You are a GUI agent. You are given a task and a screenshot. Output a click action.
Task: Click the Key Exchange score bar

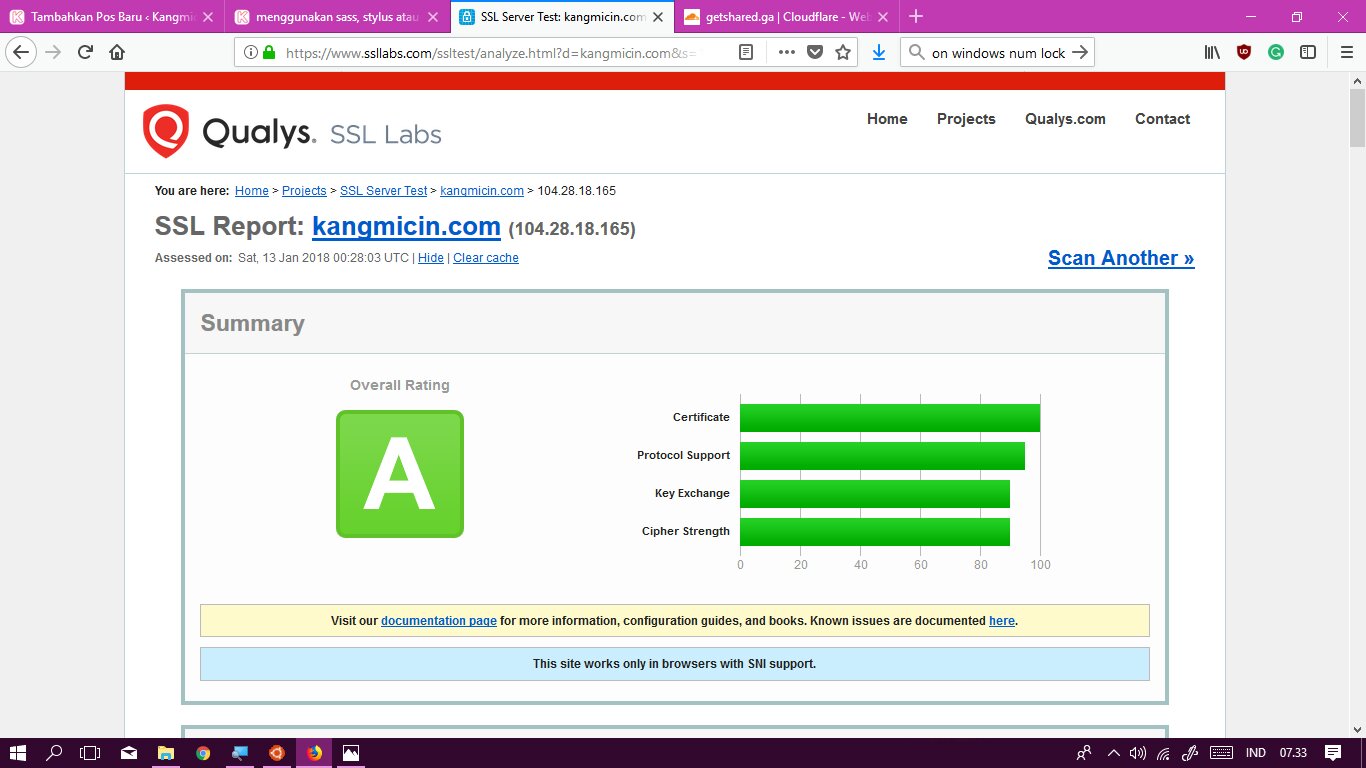(x=875, y=494)
